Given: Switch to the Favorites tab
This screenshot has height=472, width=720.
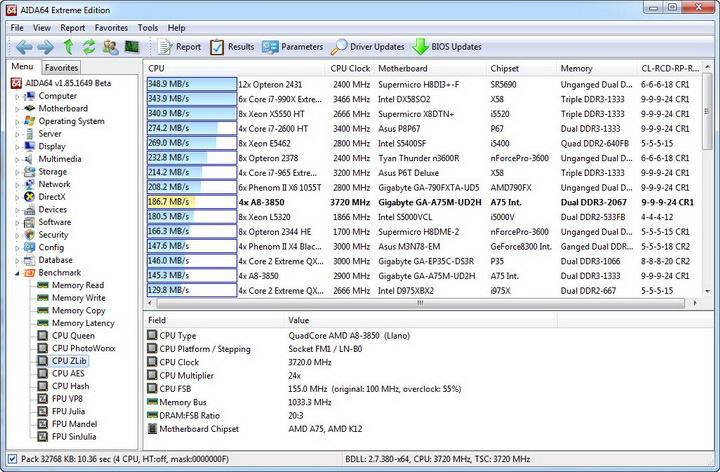Looking at the screenshot, I should [62, 67].
